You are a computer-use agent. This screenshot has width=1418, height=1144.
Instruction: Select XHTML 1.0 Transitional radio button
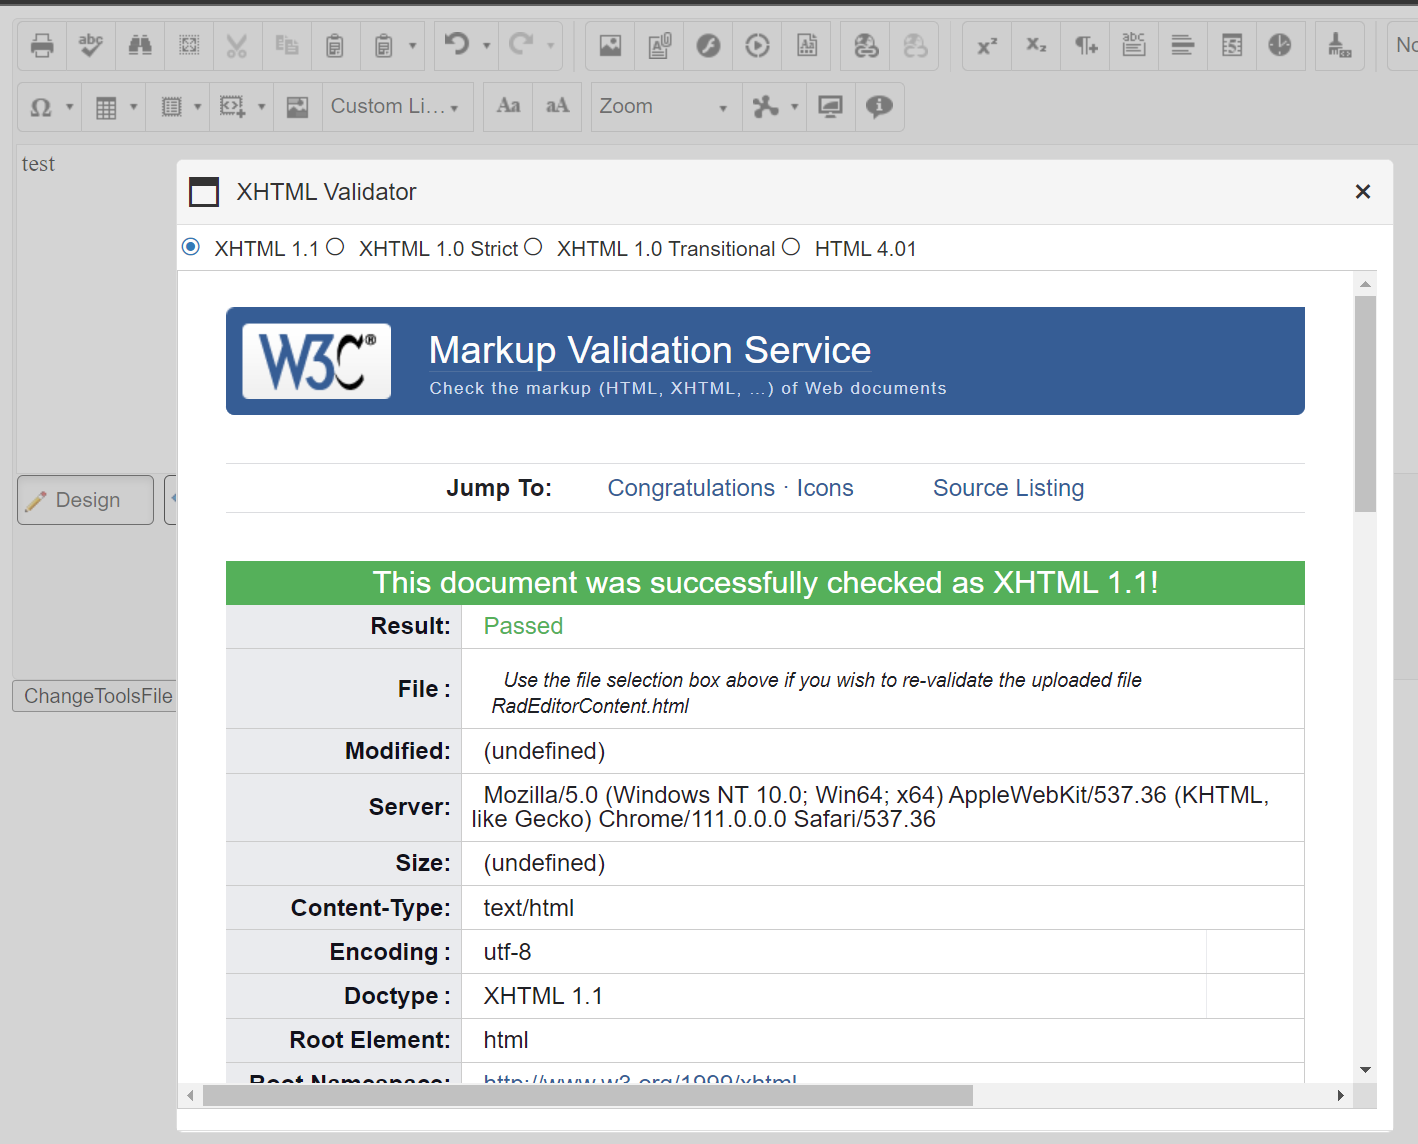533,247
